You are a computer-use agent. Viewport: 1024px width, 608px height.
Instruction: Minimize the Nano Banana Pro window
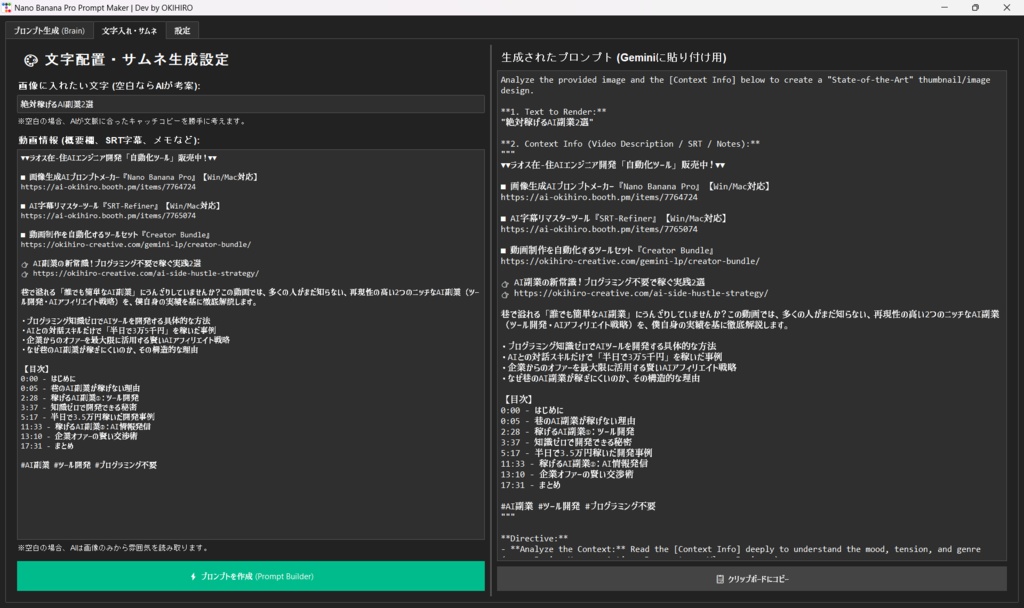coord(944,7)
